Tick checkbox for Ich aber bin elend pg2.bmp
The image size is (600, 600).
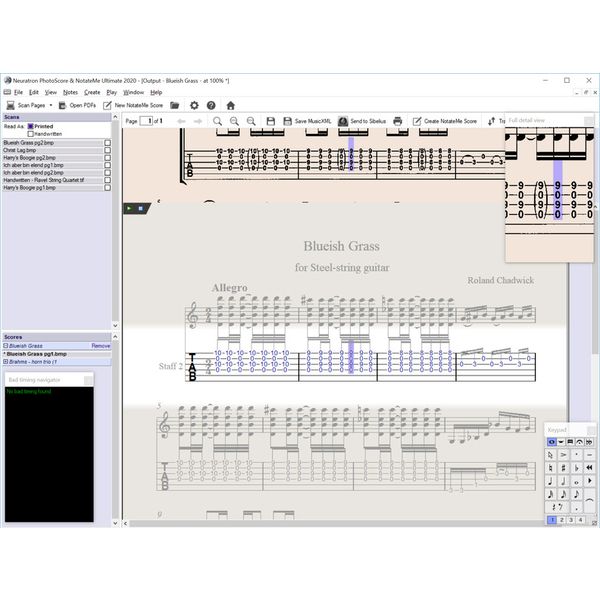108,173
